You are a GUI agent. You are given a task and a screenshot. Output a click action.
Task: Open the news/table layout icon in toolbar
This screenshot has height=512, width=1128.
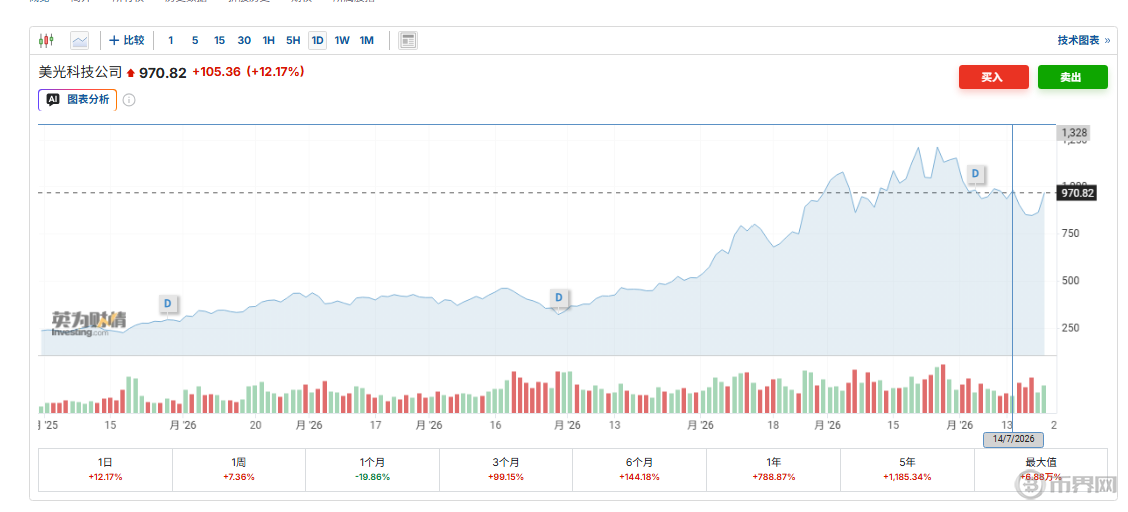click(x=408, y=40)
